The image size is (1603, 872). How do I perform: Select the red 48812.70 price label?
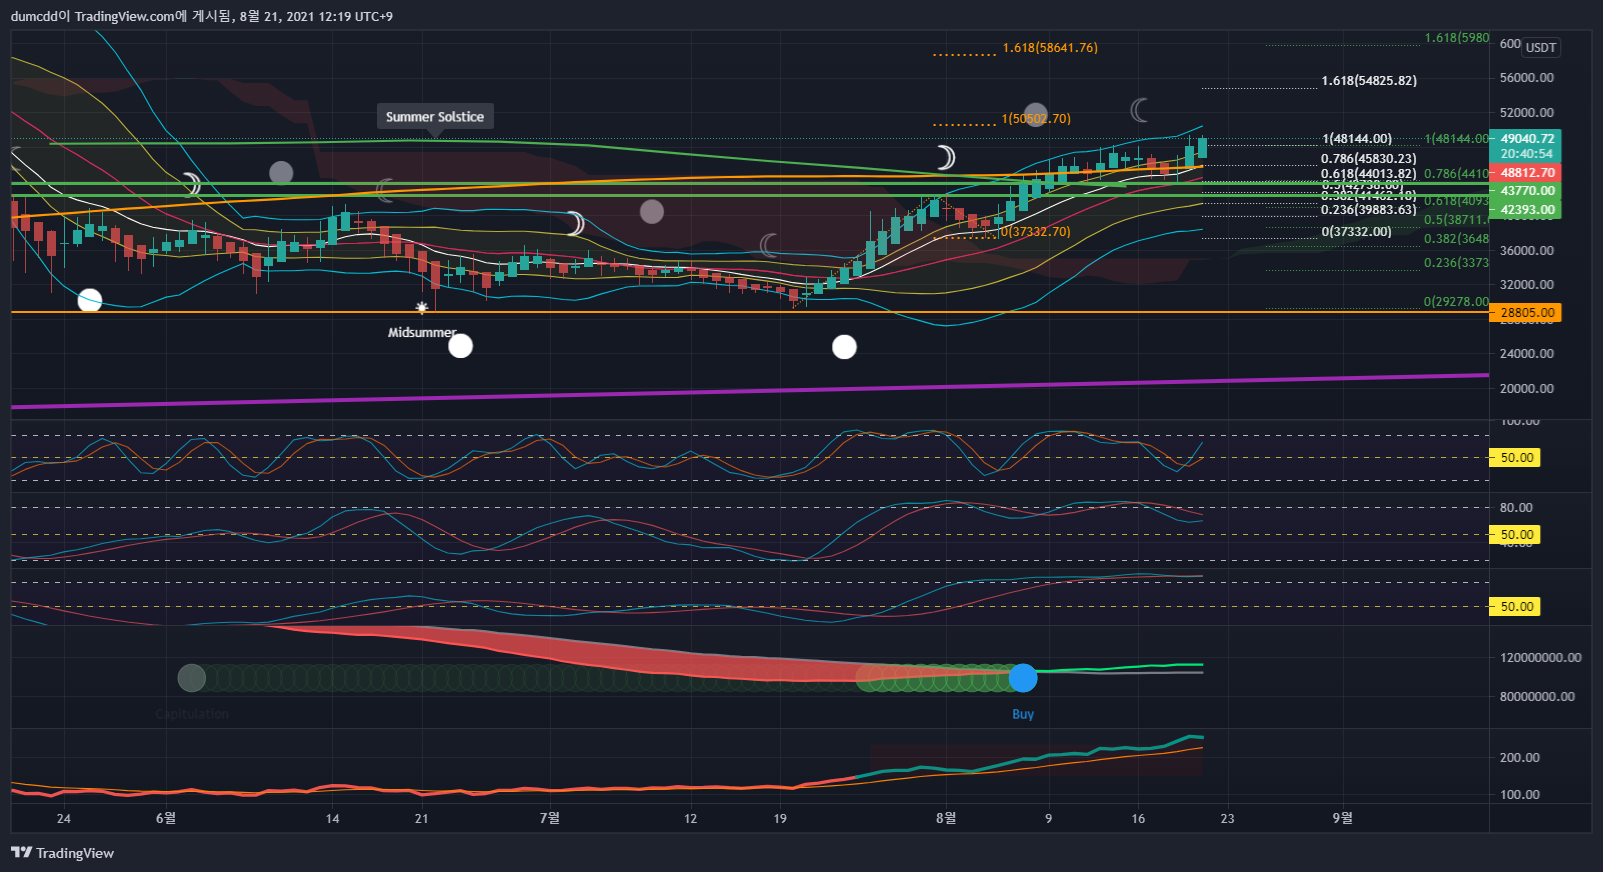pyautogui.click(x=1526, y=173)
